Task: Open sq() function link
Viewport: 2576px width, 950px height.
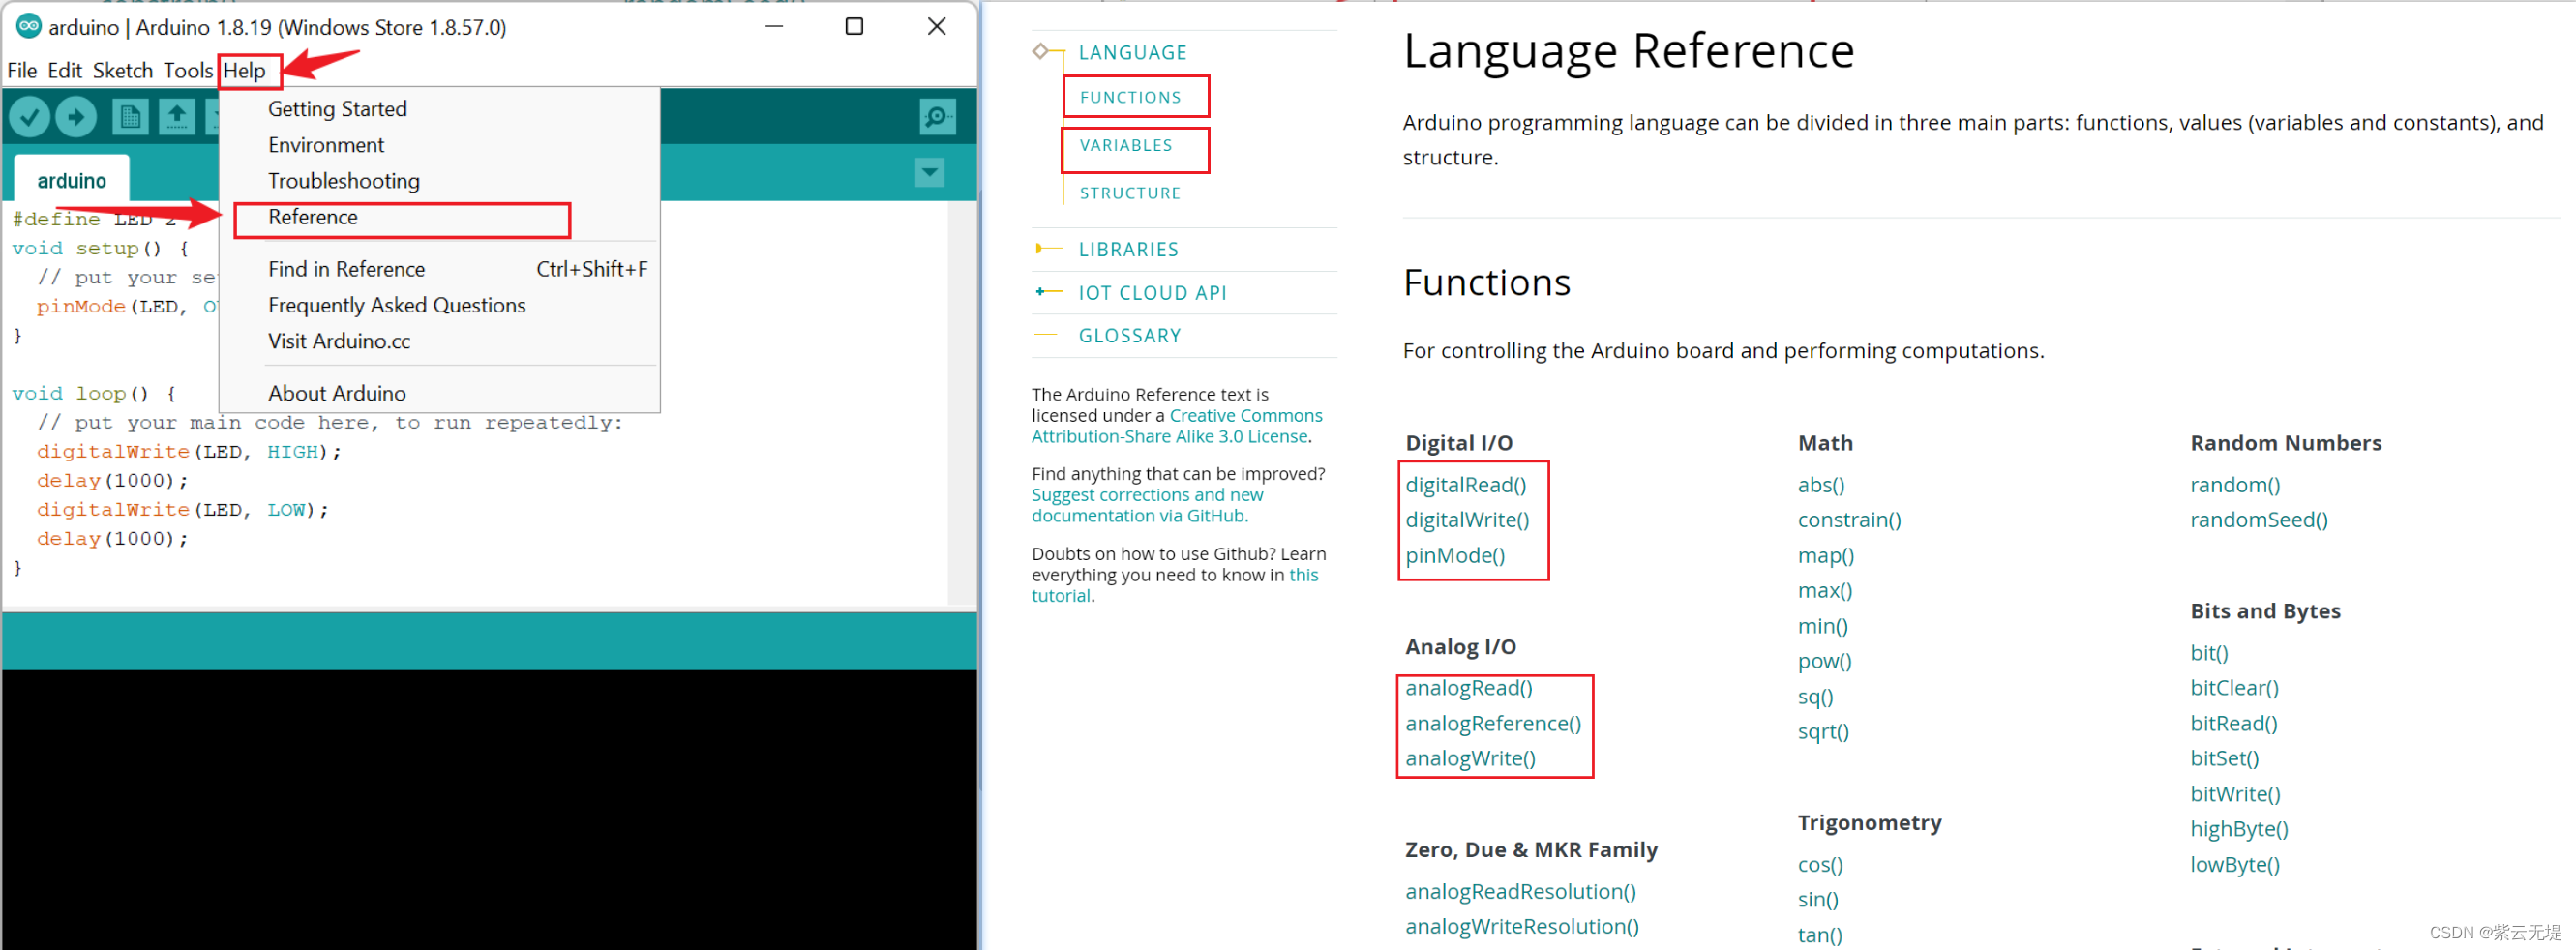Action: point(1815,696)
